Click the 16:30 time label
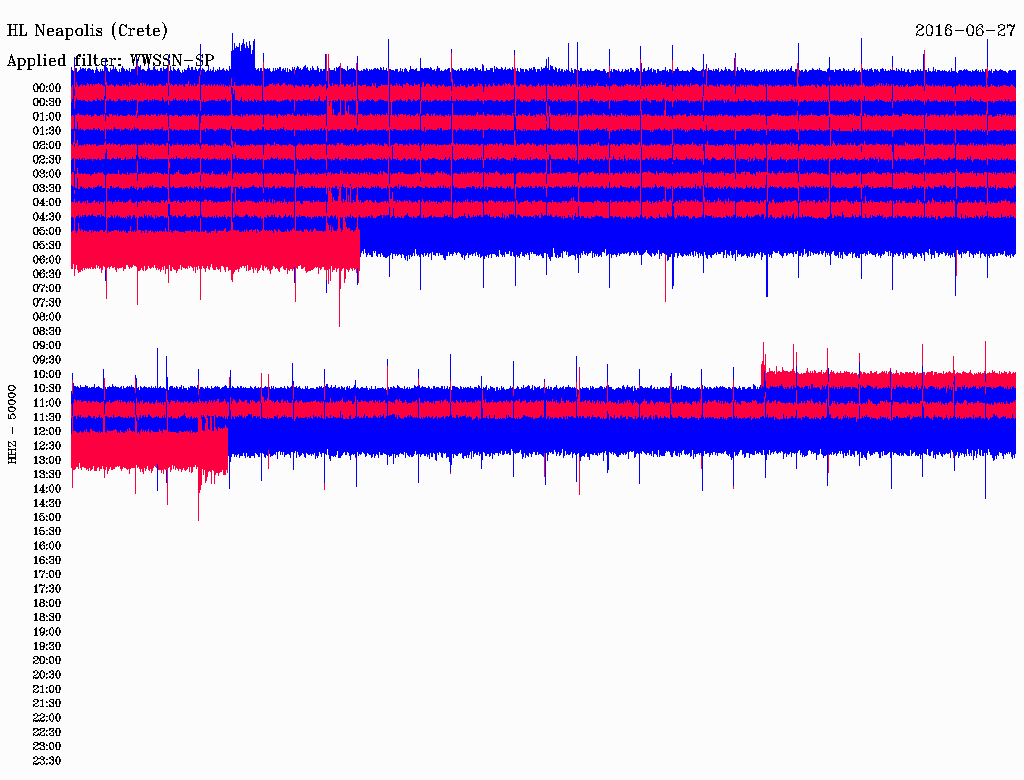 (x=47, y=561)
